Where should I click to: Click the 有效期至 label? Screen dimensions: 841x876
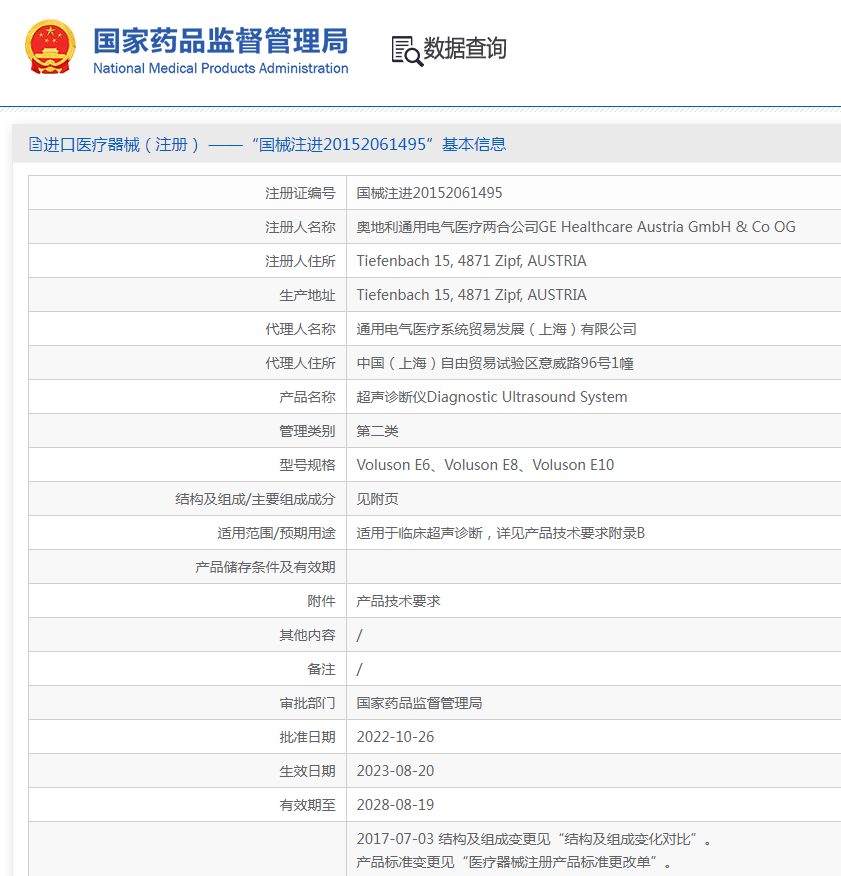pos(307,806)
